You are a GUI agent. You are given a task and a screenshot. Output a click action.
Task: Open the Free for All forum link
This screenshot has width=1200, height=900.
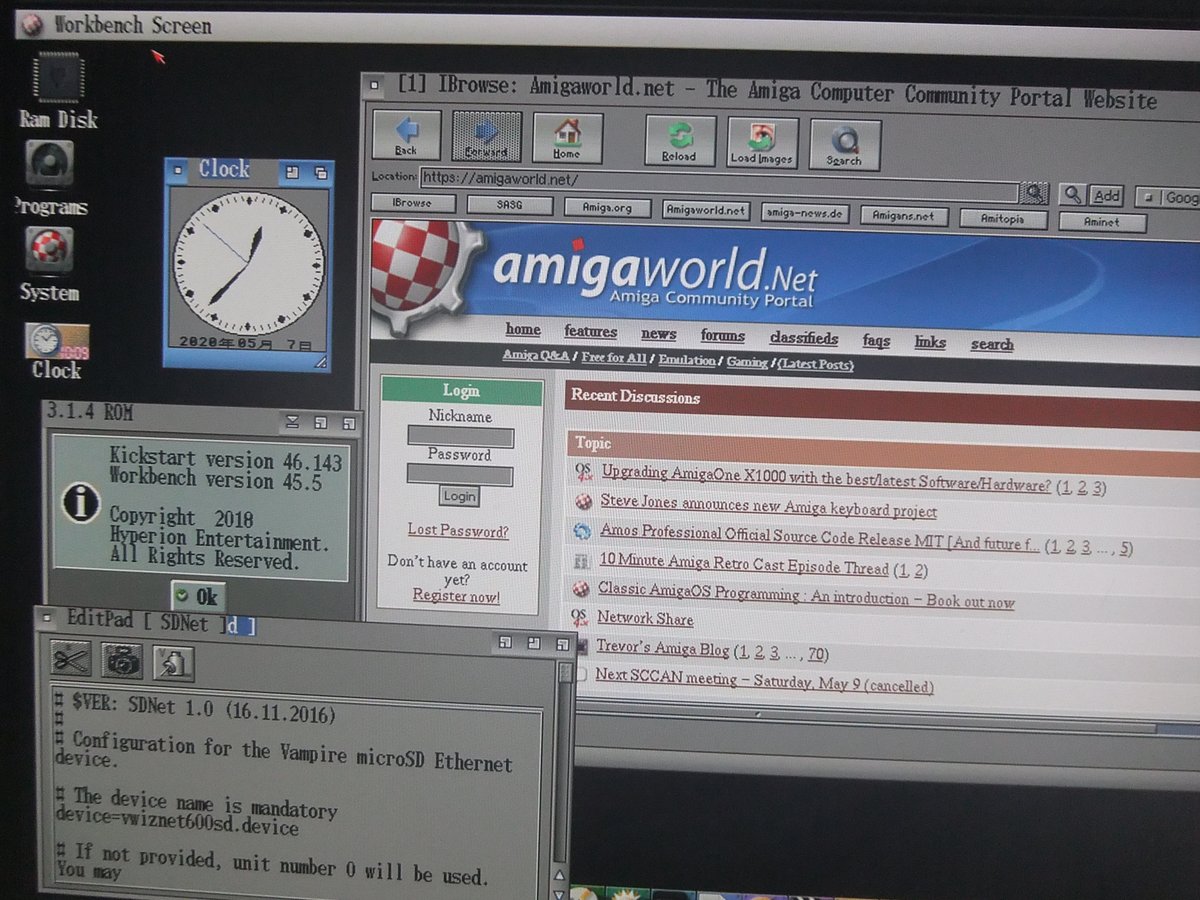(614, 357)
